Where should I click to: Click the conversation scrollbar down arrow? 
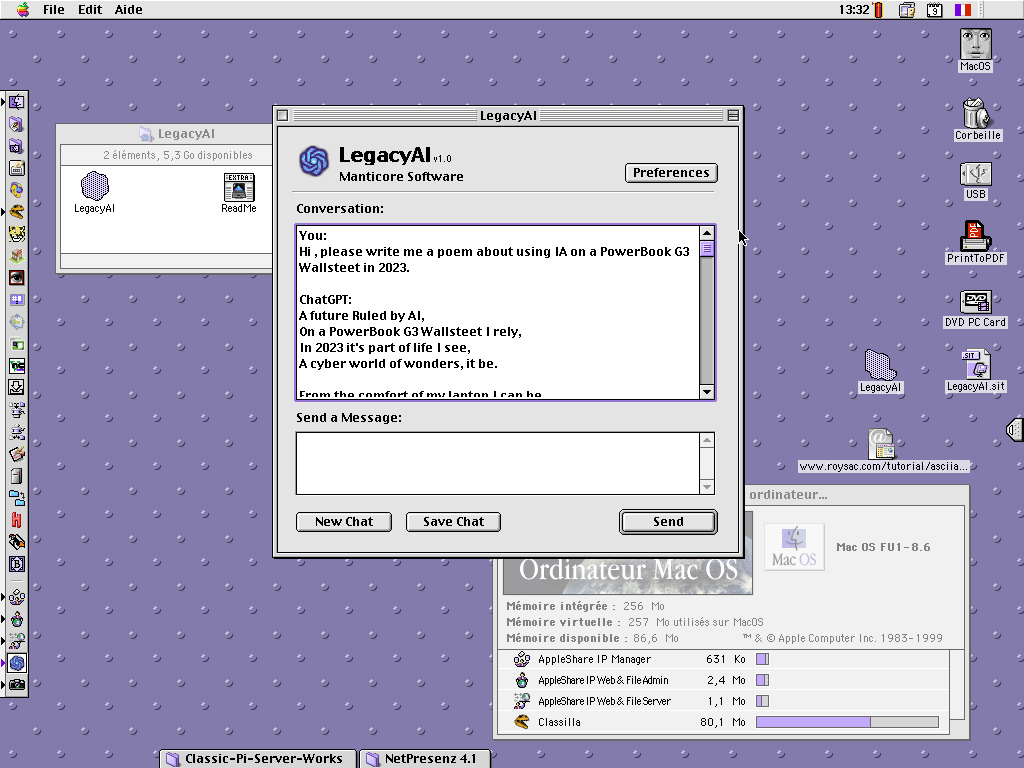(707, 392)
